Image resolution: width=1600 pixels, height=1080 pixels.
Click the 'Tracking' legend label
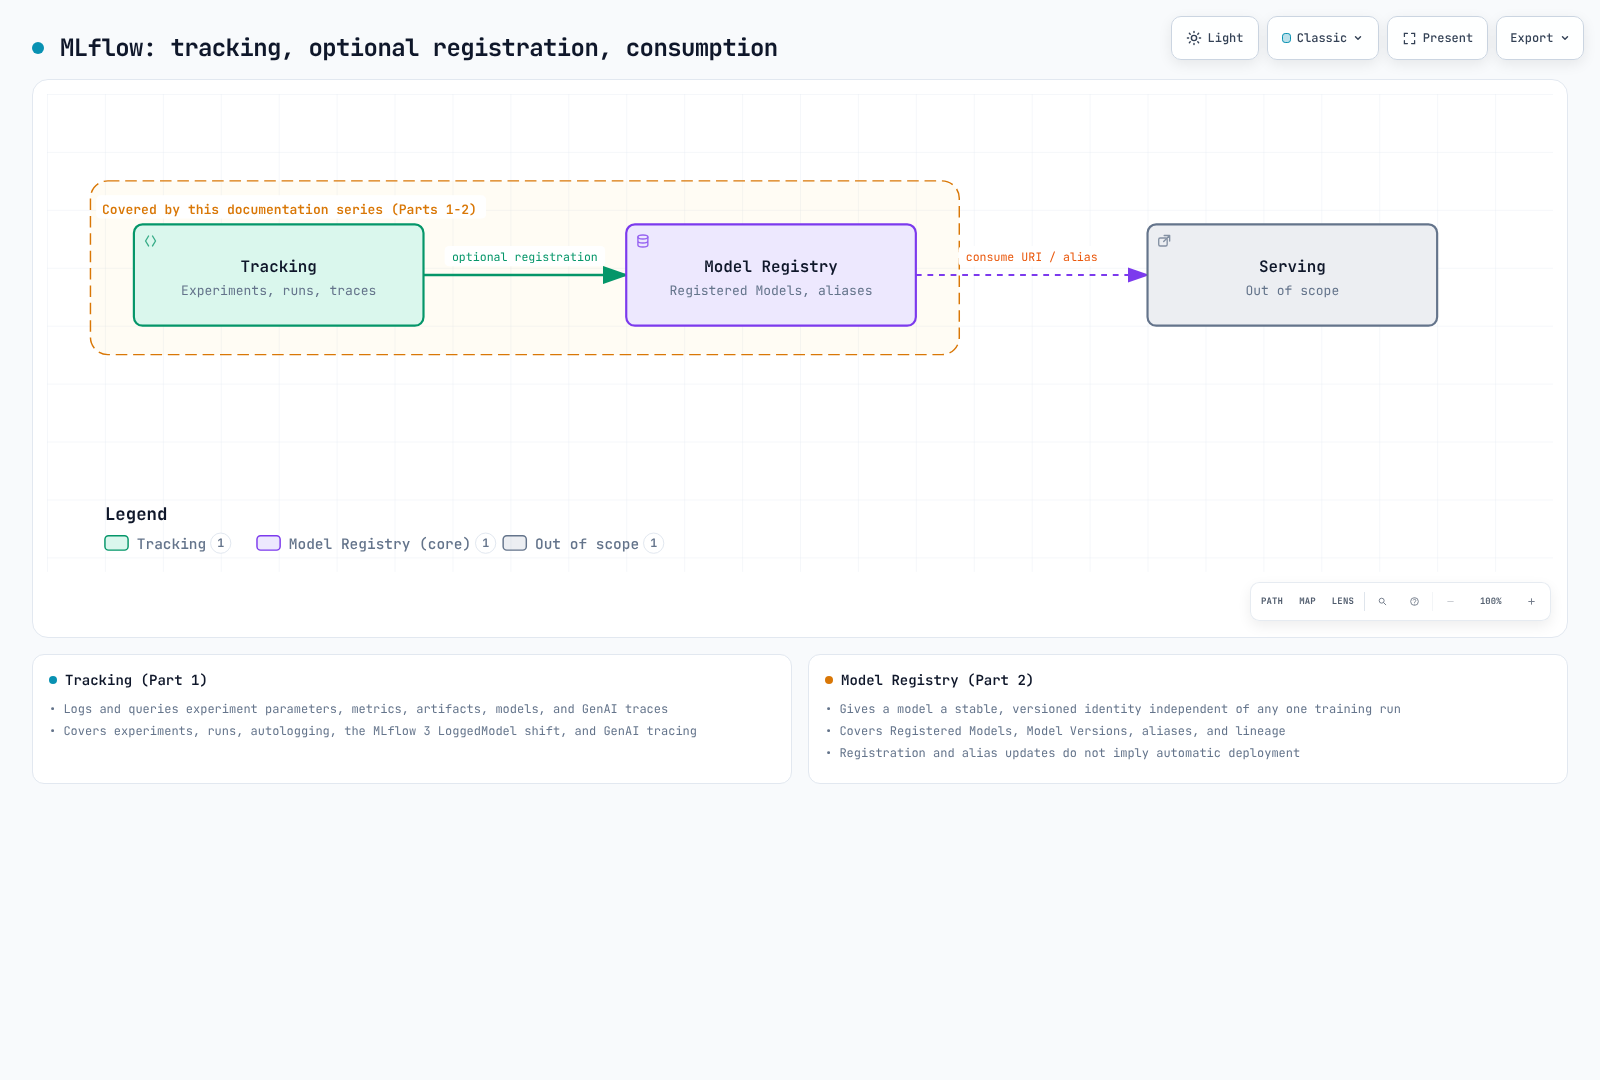(x=171, y=544)
